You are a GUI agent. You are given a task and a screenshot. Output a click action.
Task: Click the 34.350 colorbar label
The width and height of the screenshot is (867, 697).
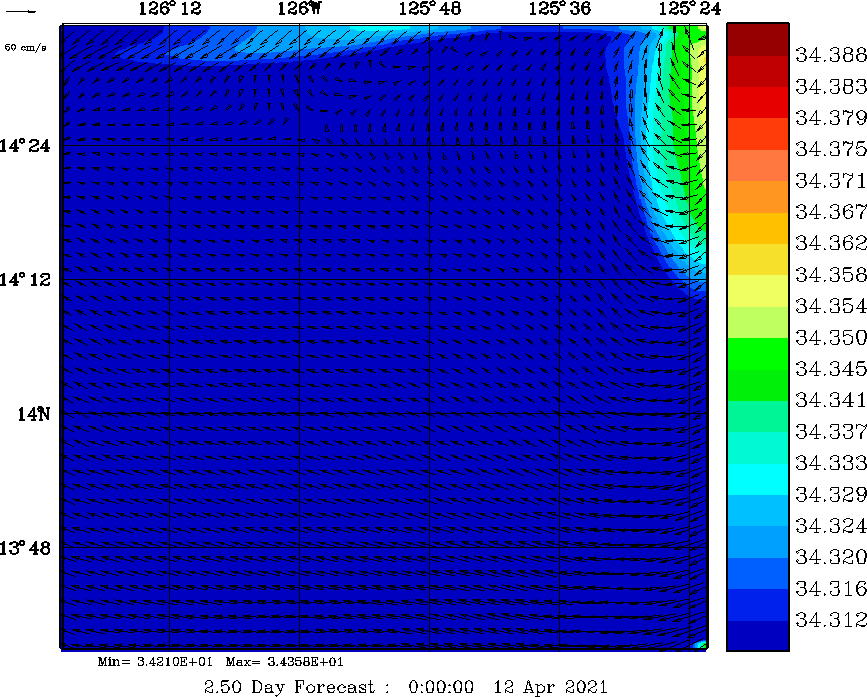[831, 337]
